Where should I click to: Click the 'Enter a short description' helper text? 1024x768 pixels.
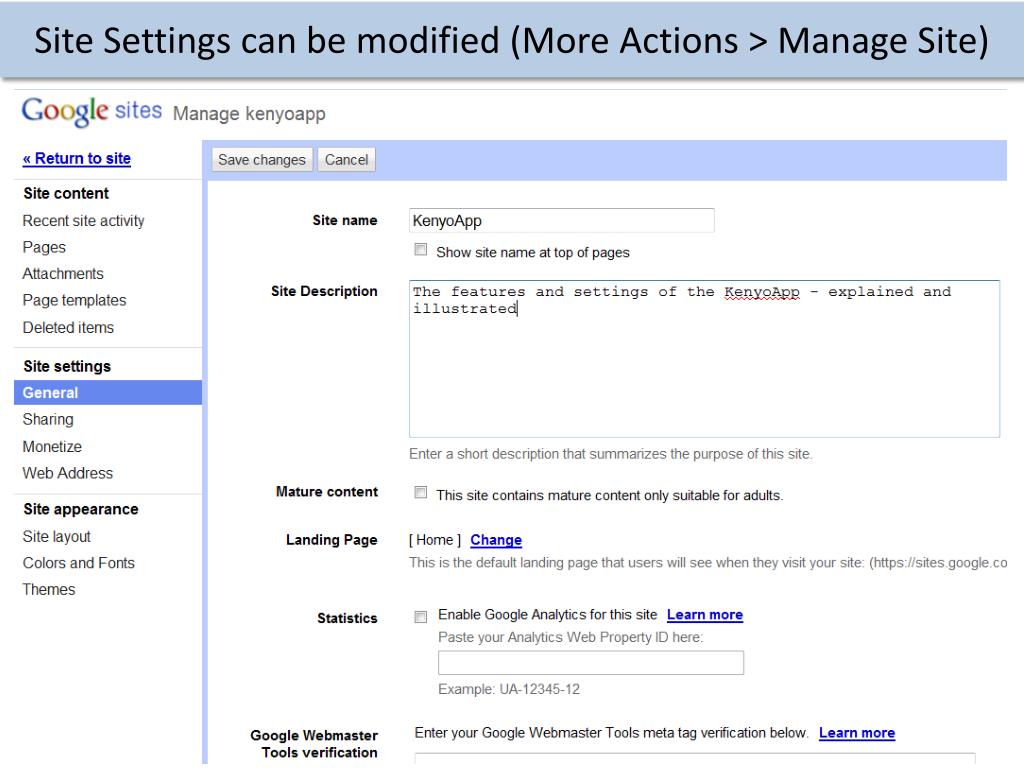[x=611, y=454]
